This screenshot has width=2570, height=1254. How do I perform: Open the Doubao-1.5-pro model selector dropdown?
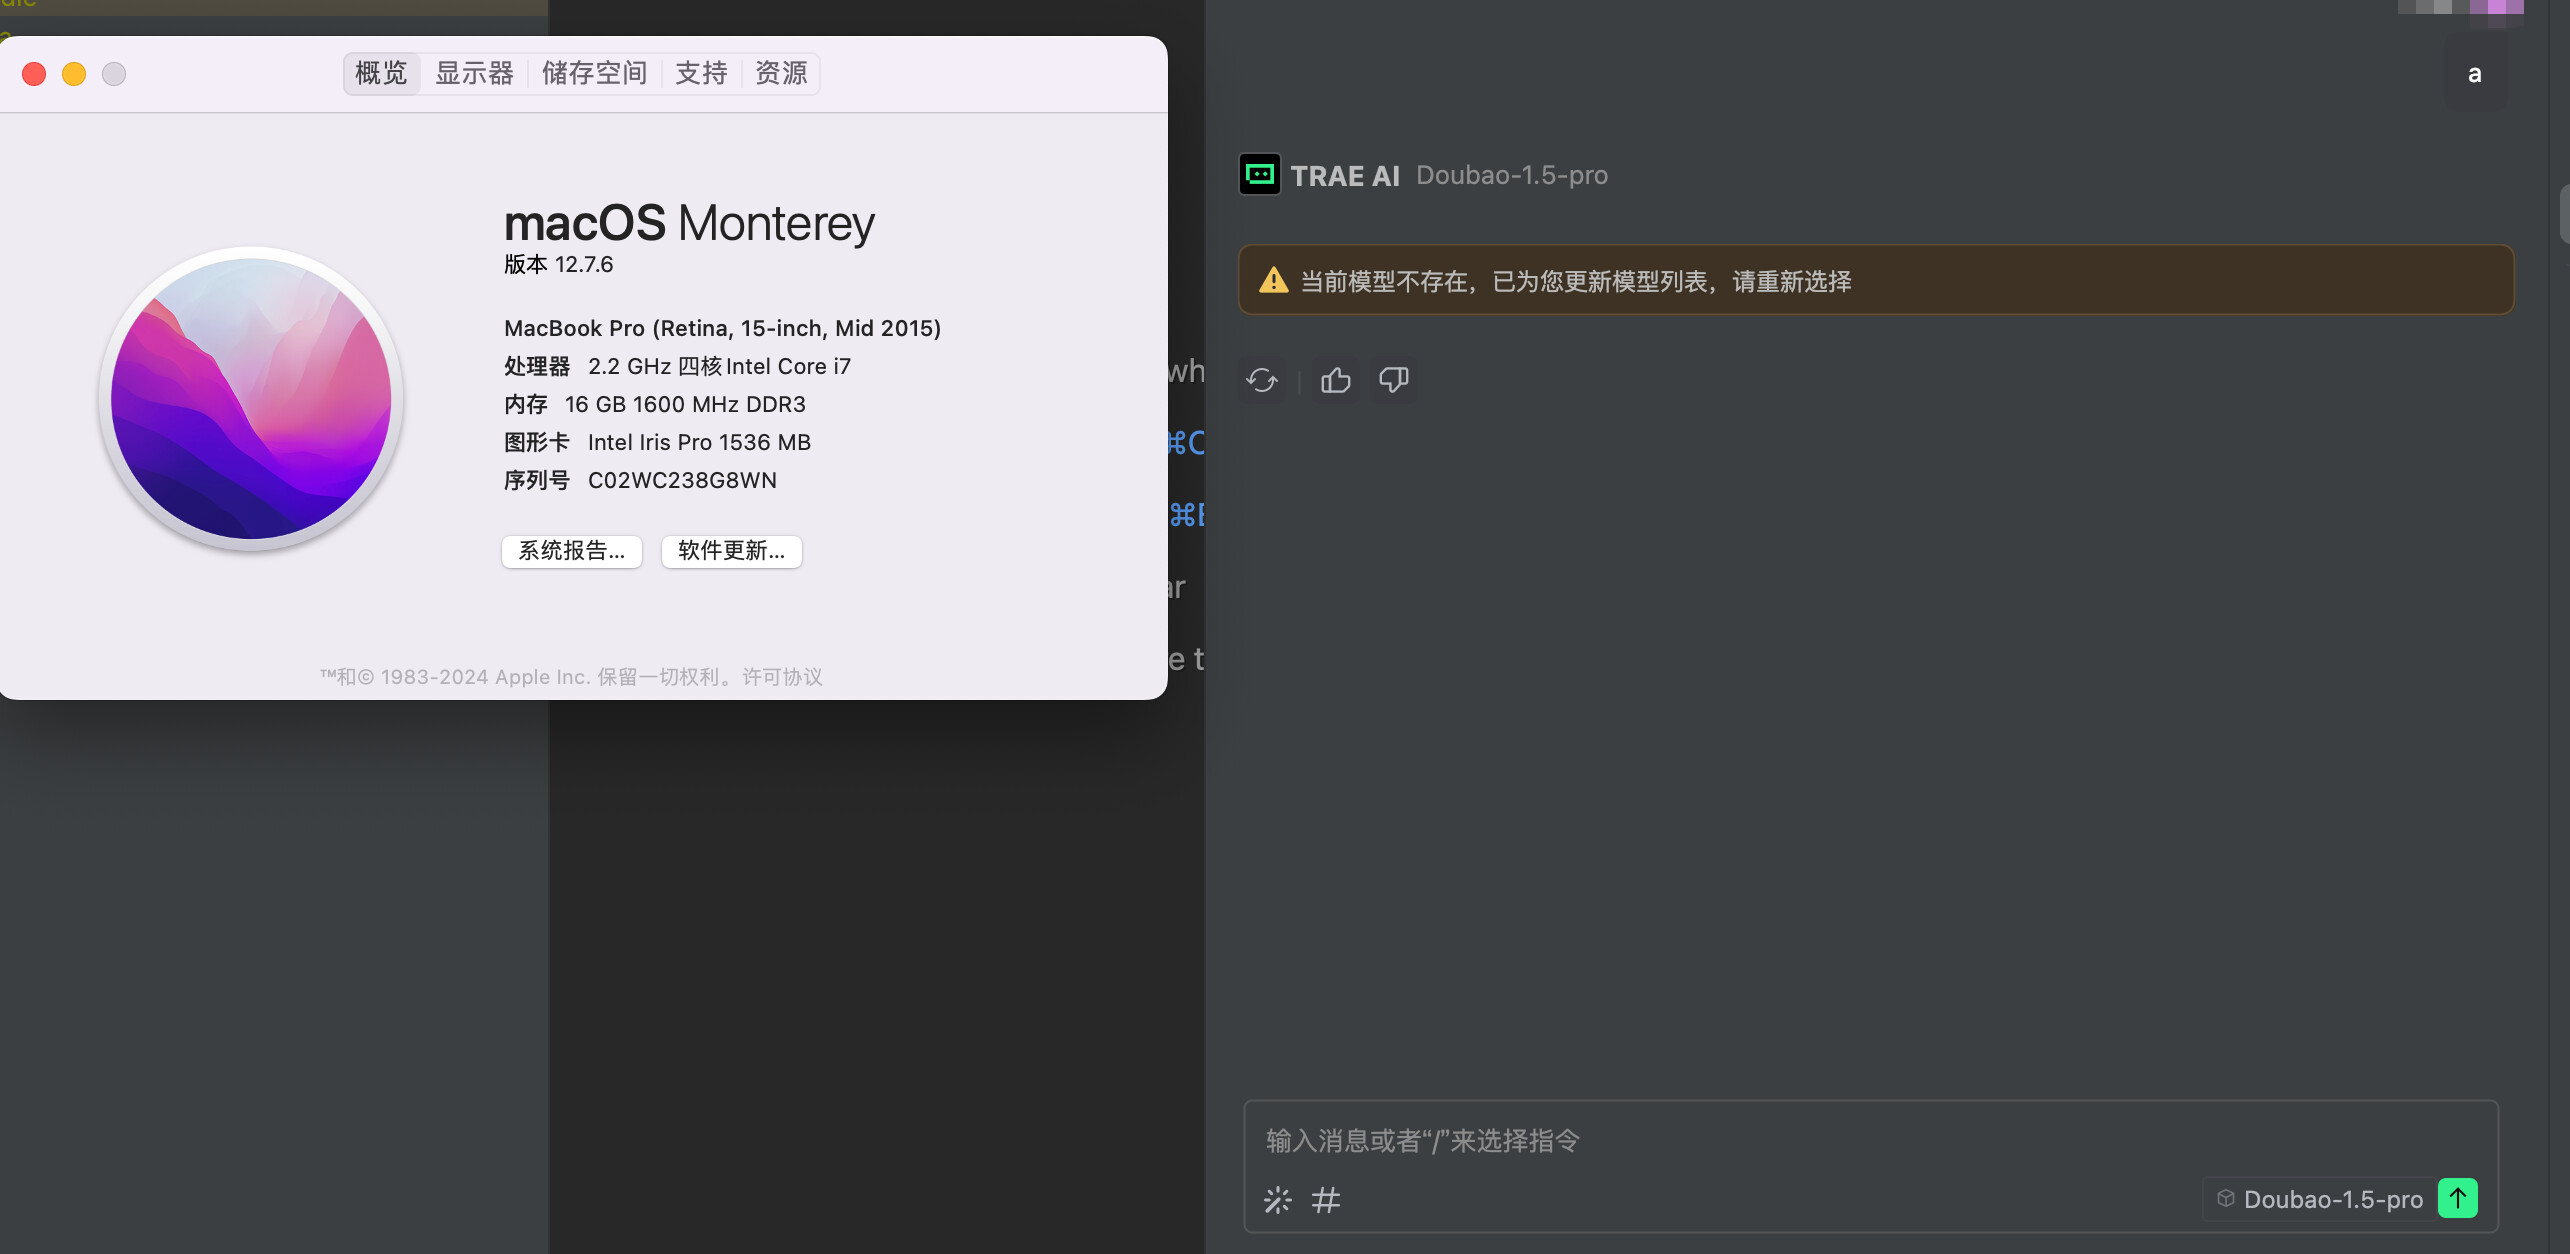click(2320, 1199)
